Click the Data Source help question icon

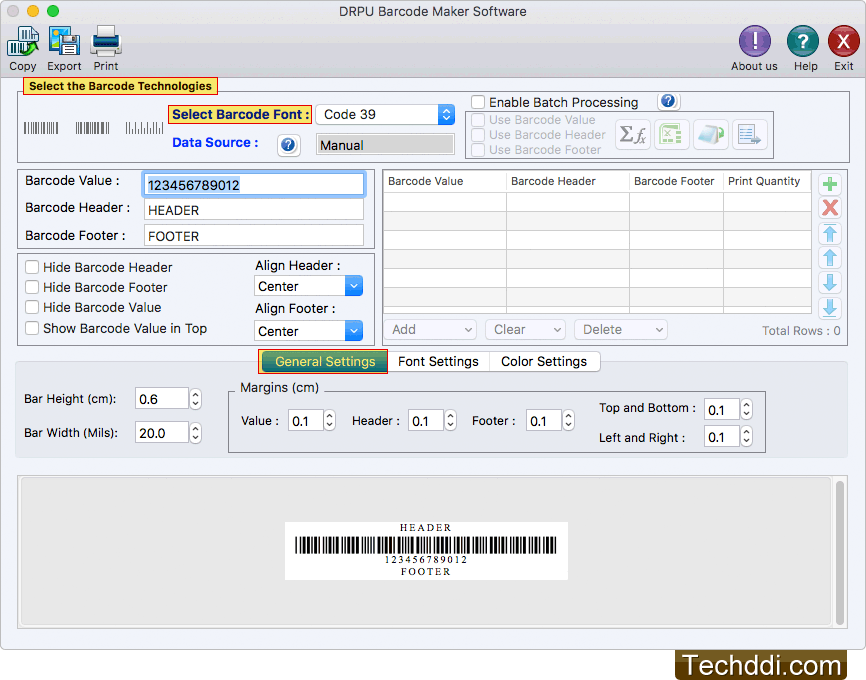(288, 145)
